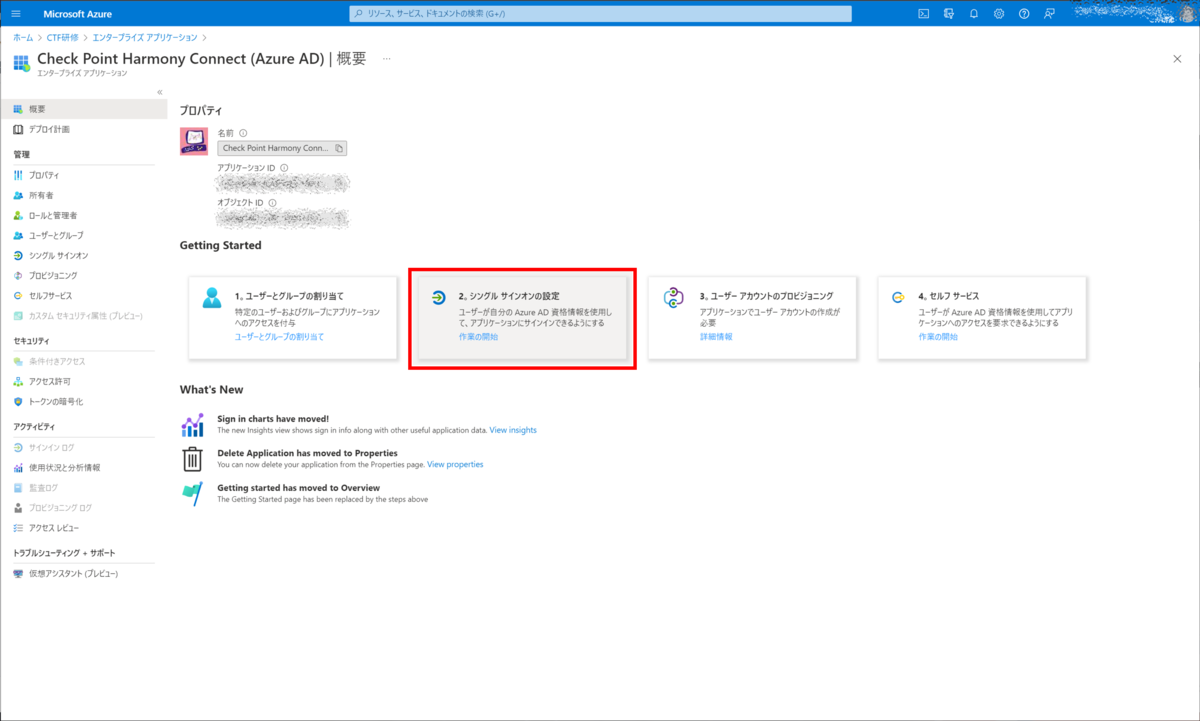Click 詳細情報 link in provisioning card

716,337
